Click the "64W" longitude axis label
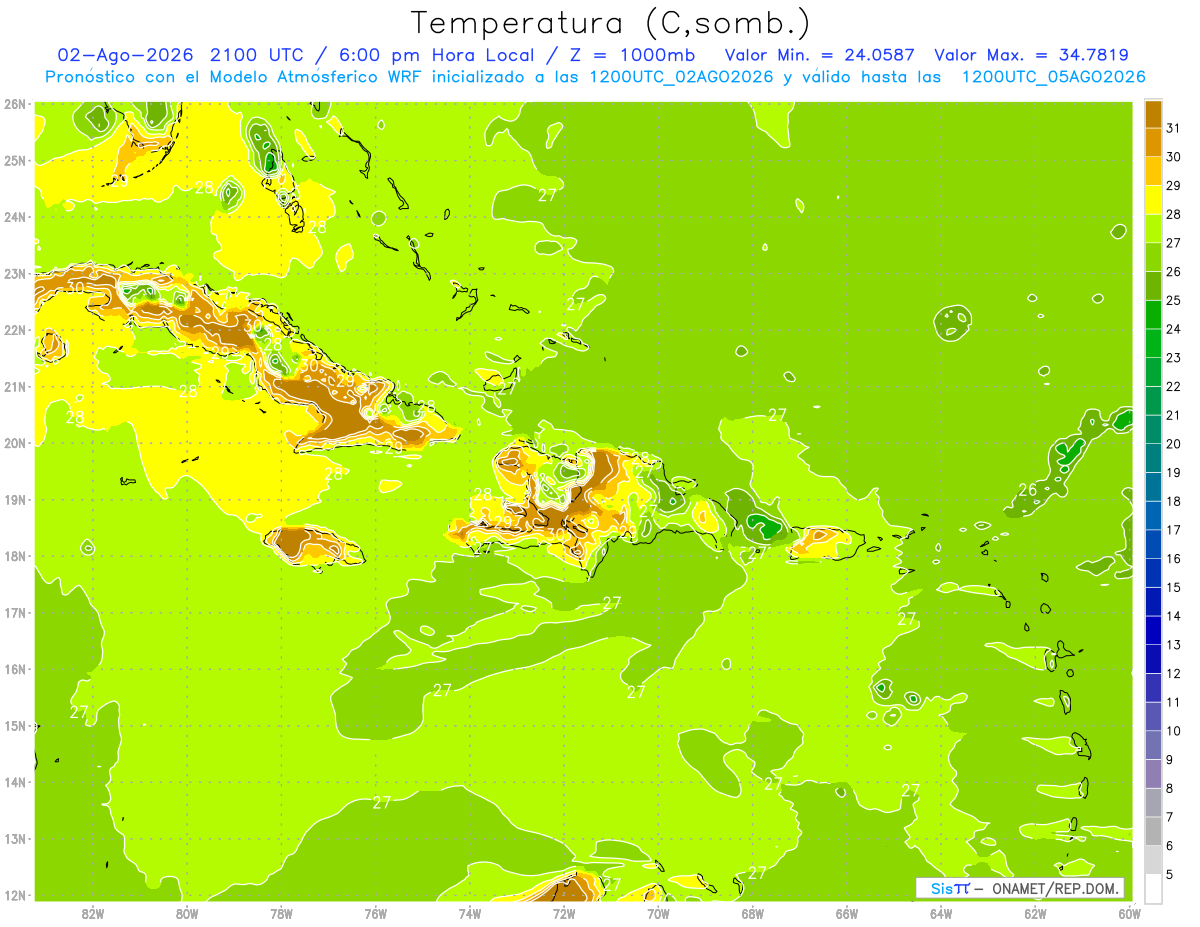This screenshot has height=927, width=1200. 941,913
